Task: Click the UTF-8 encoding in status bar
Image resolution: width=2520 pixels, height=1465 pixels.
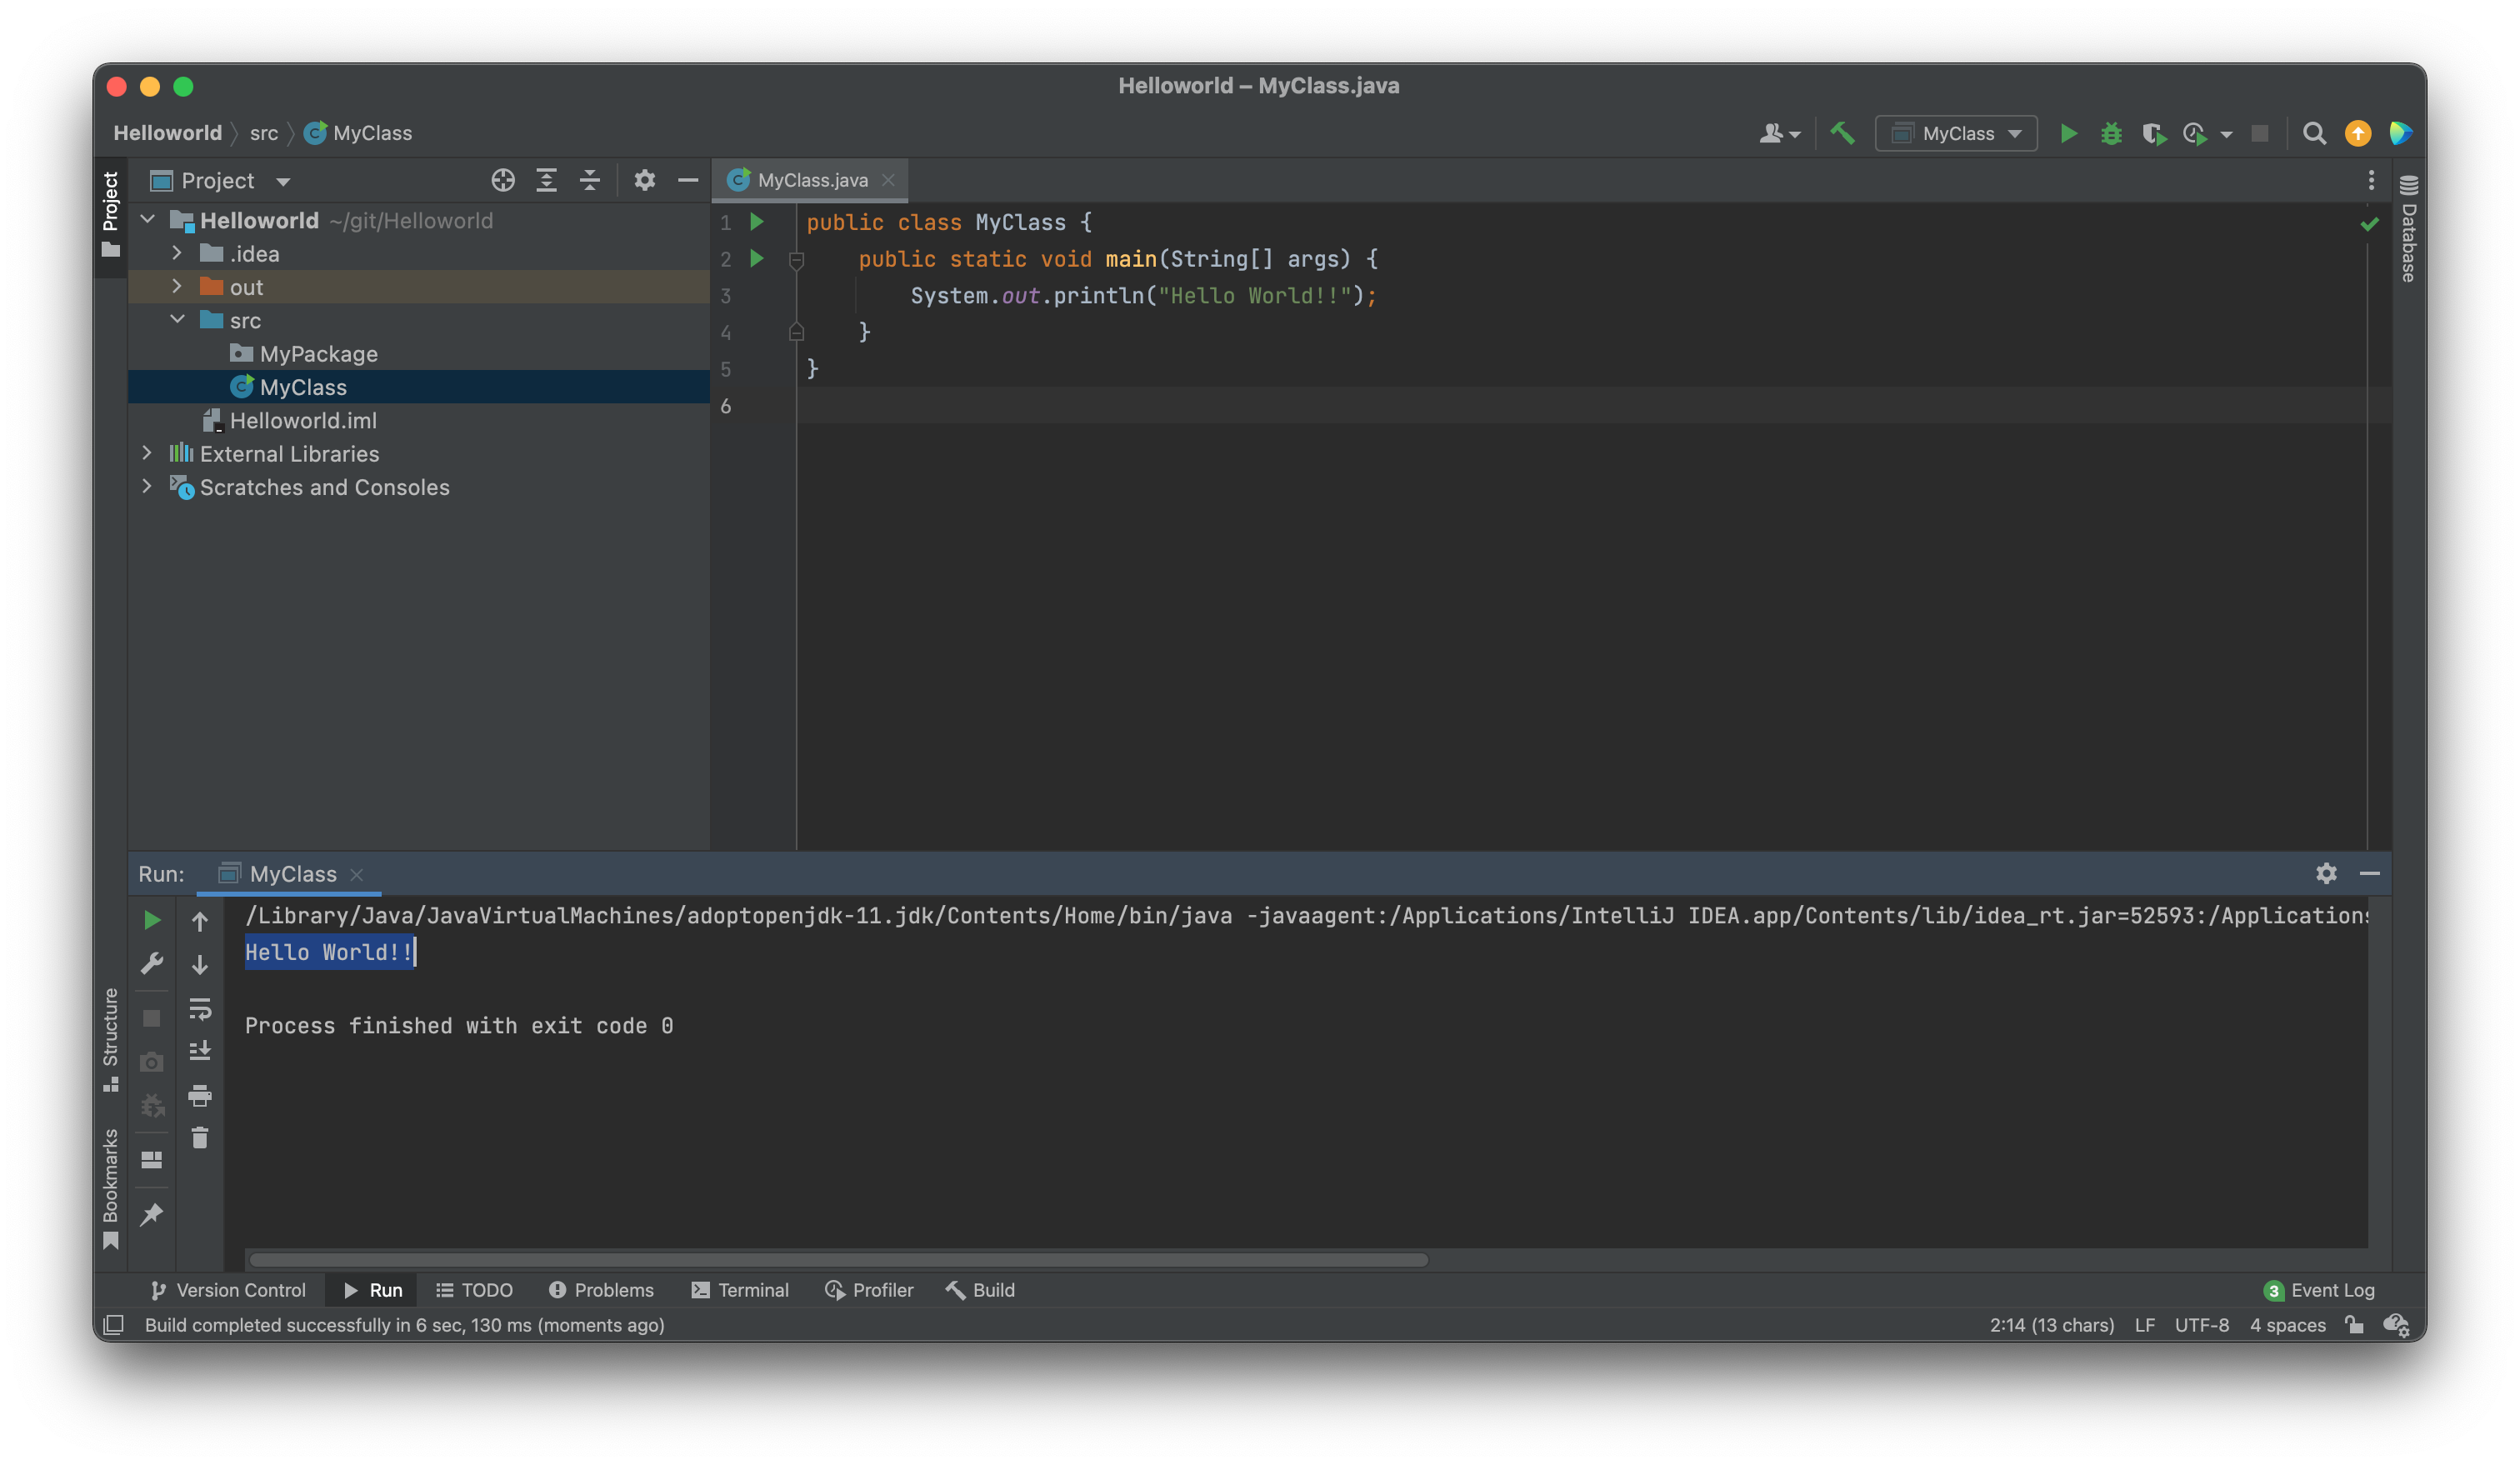Action: point(2201,1325)
